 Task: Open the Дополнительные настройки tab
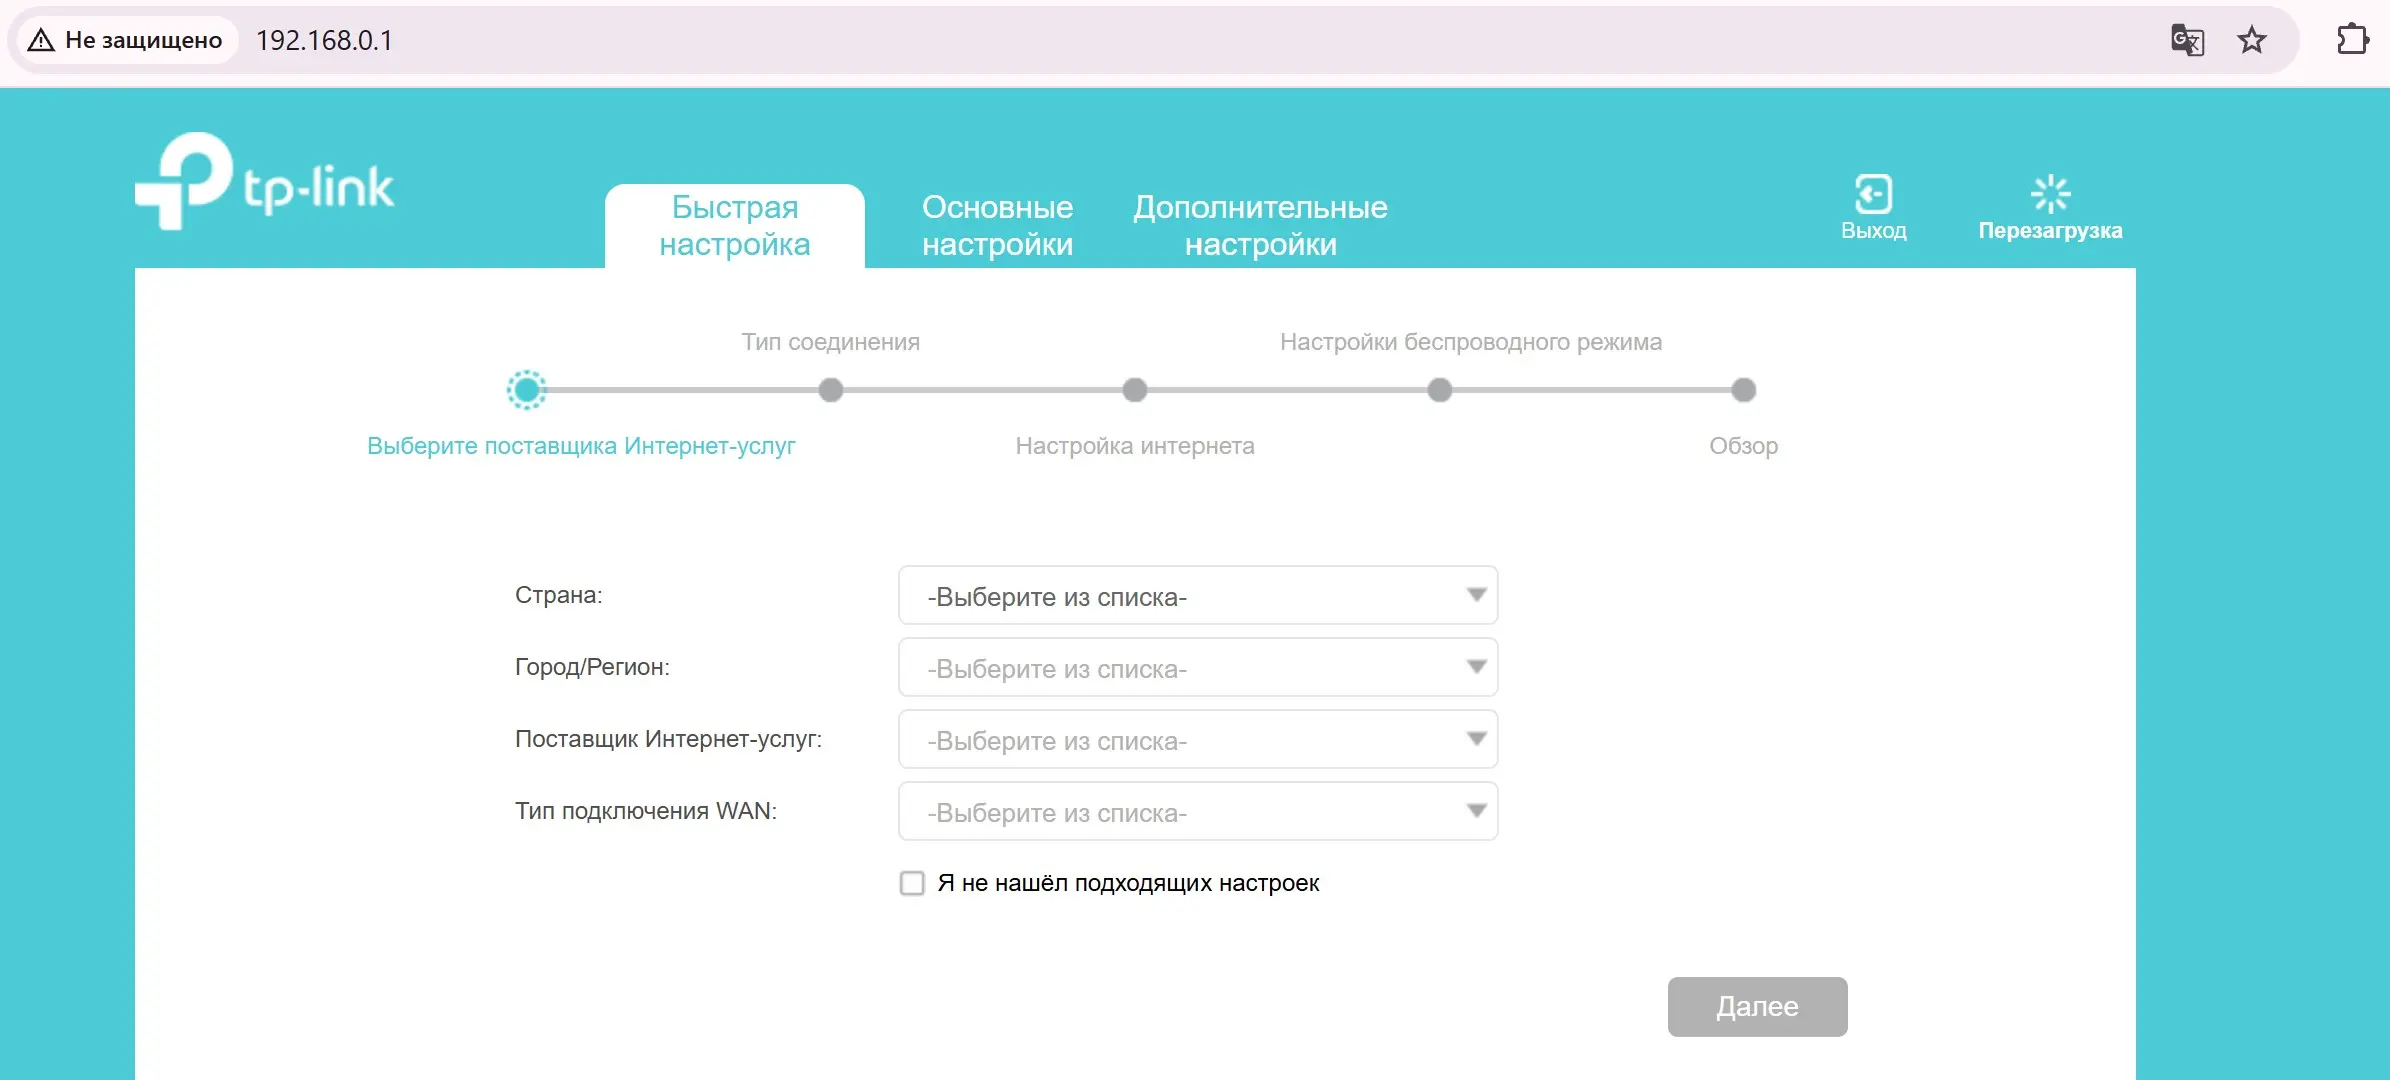[1260, 225]
